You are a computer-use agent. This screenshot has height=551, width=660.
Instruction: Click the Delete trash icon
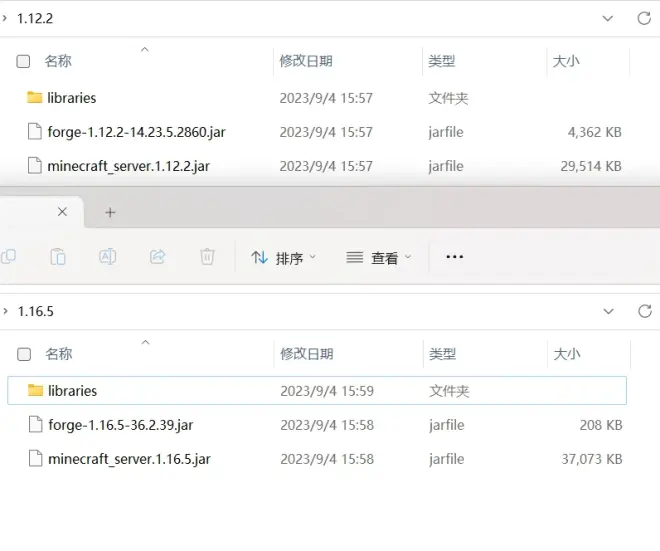pyautogui.click(x=207, y=257)
